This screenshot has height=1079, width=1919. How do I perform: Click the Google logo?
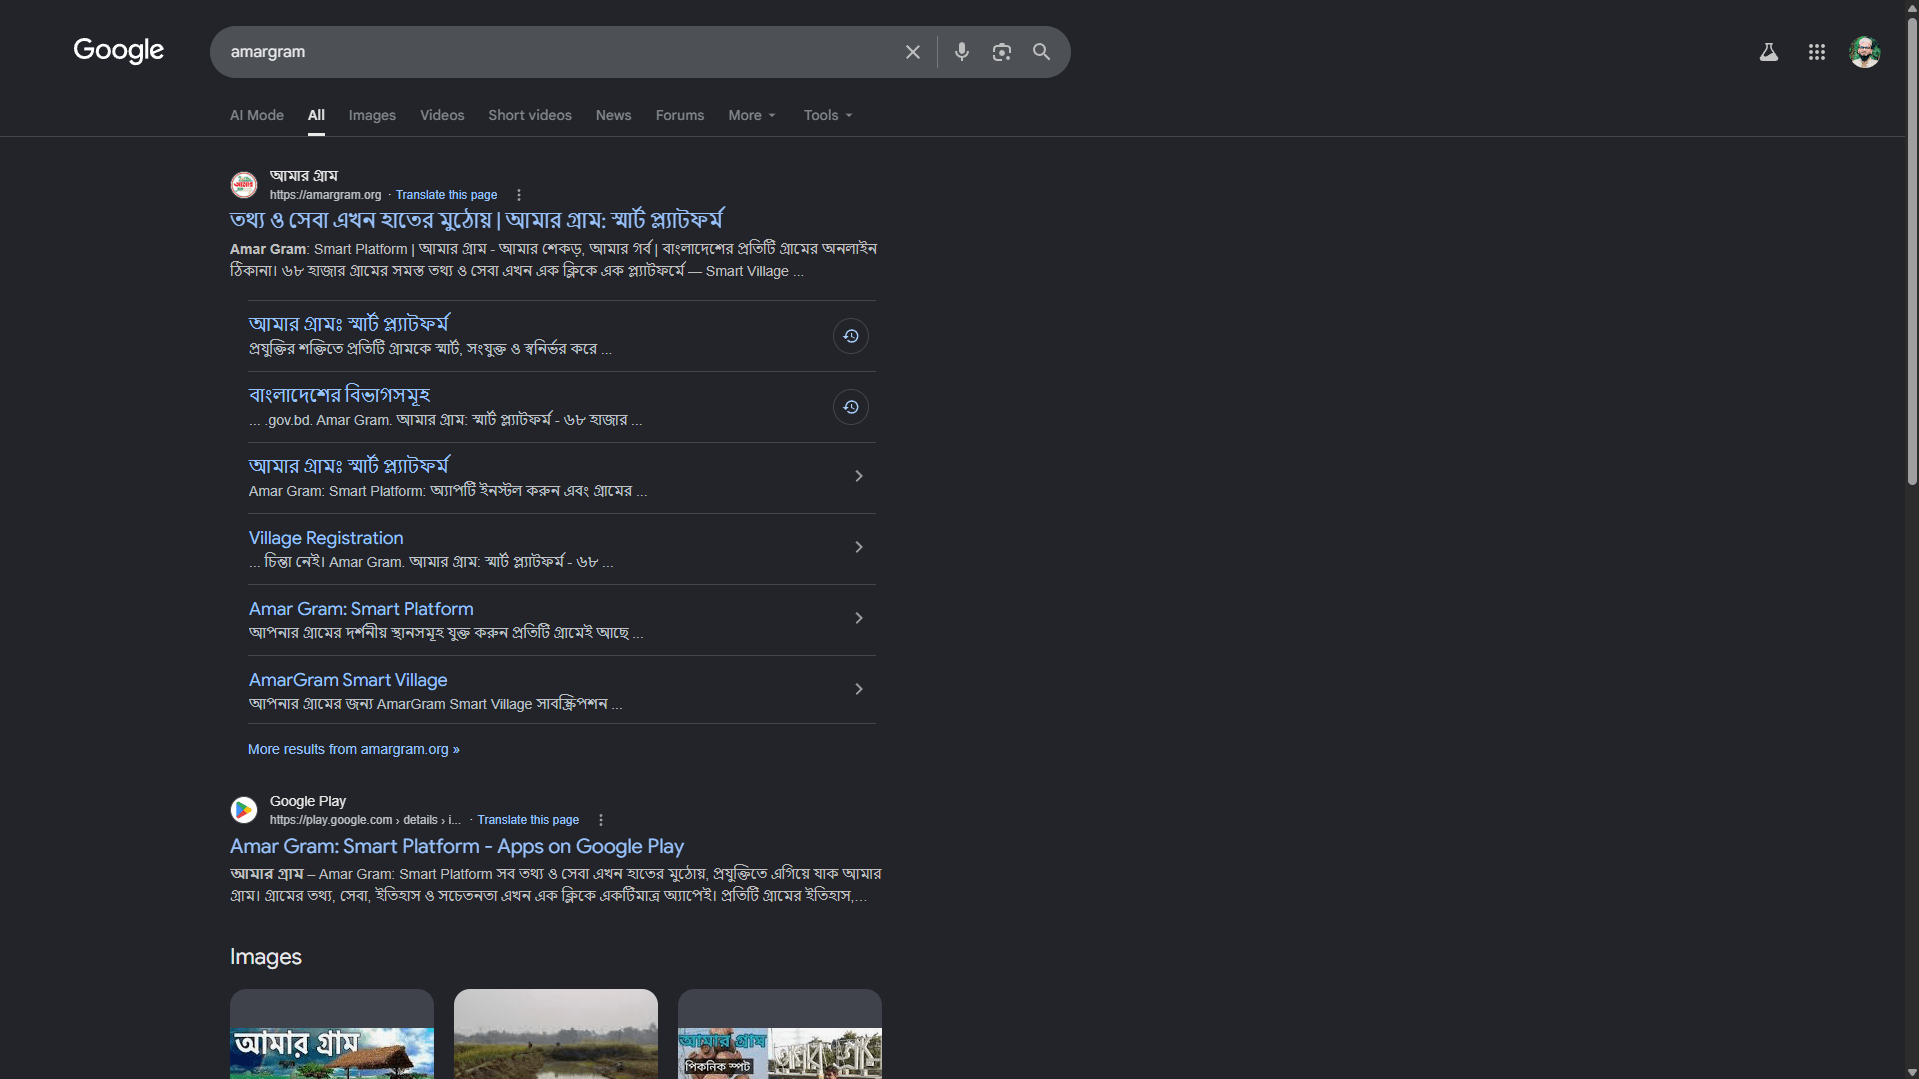pyautogui.click(x=118, y=51)
